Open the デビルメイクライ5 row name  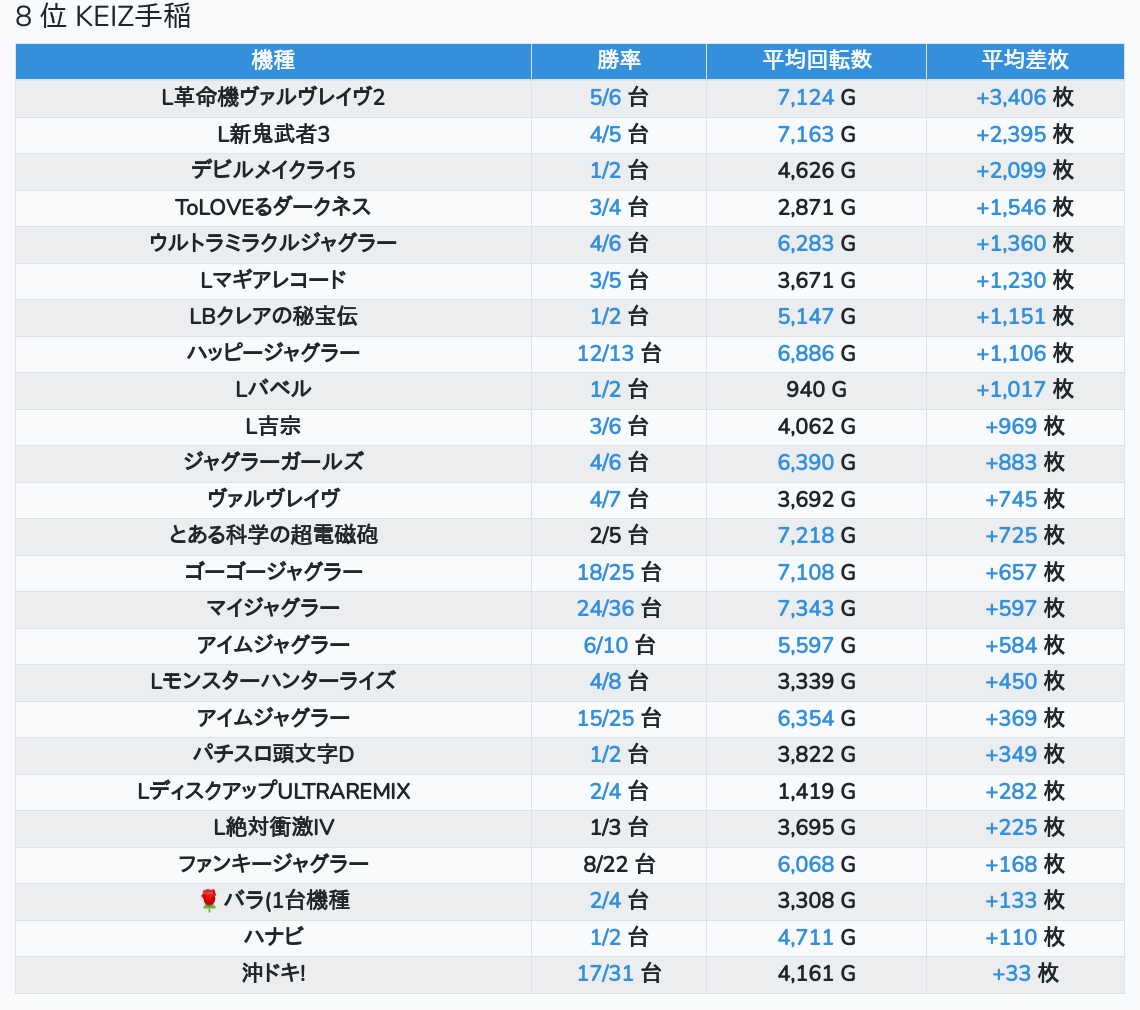click(273, 170)
